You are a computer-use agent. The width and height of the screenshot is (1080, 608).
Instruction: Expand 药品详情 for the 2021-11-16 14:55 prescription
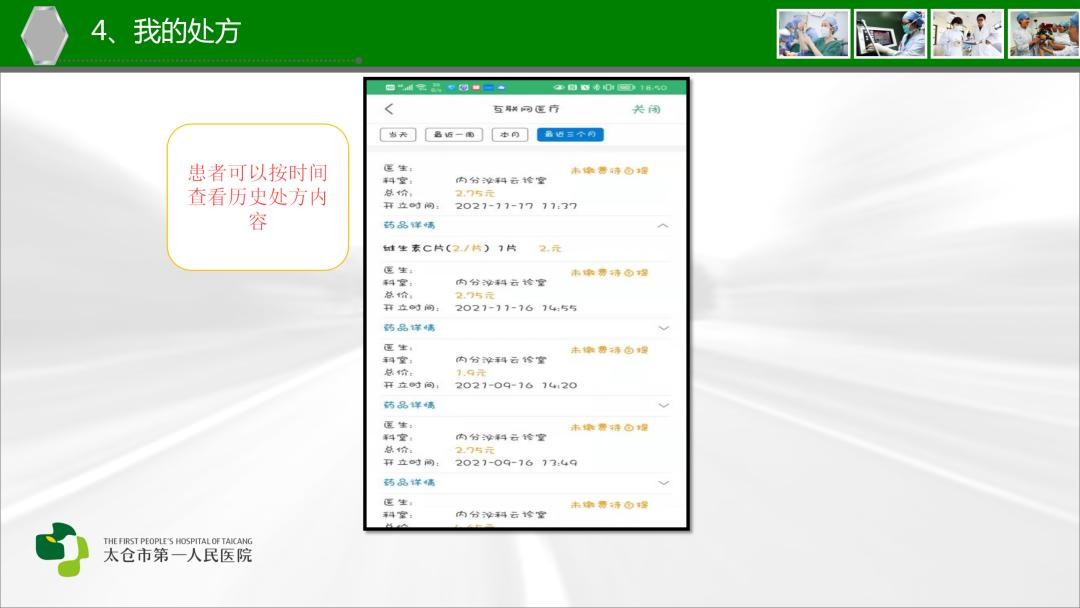click(x=663, y=328)
